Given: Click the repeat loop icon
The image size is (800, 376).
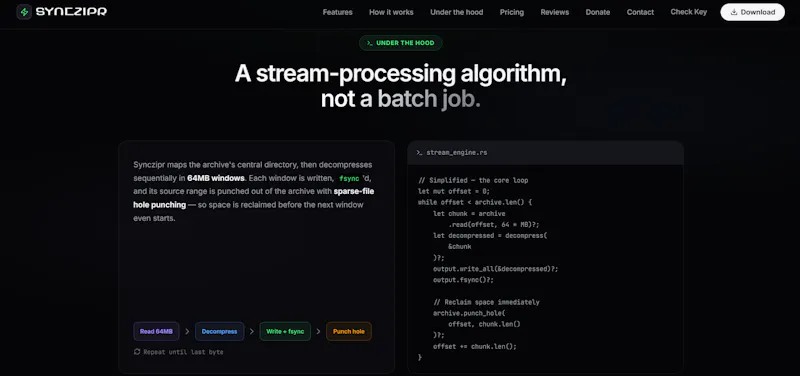Looking at the screenshot, I should 137,352.
